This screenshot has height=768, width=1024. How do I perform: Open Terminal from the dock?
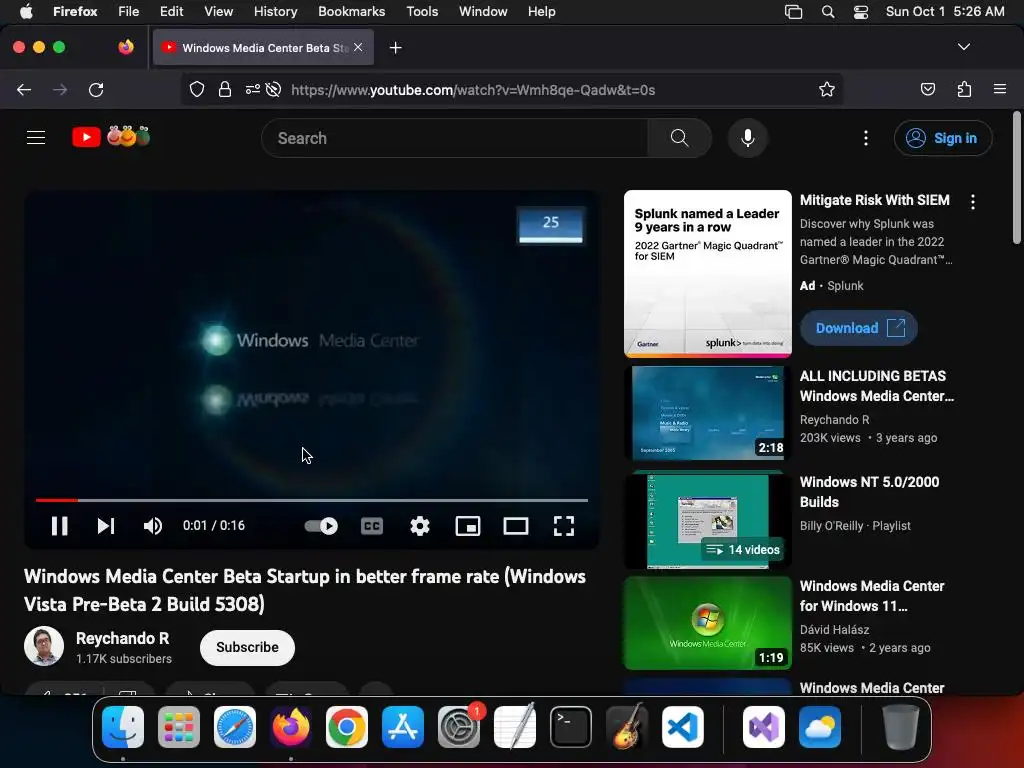[x=571, y=727]
